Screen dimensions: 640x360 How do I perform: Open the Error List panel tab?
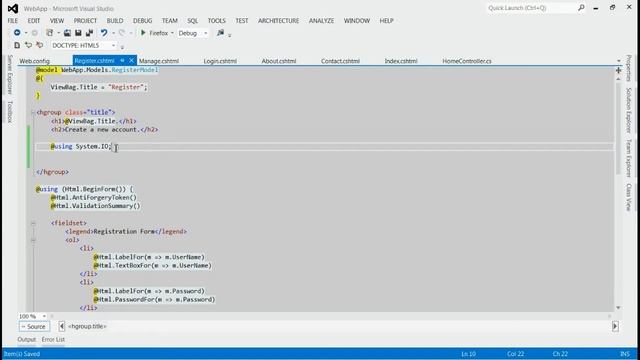click(53, 340)
